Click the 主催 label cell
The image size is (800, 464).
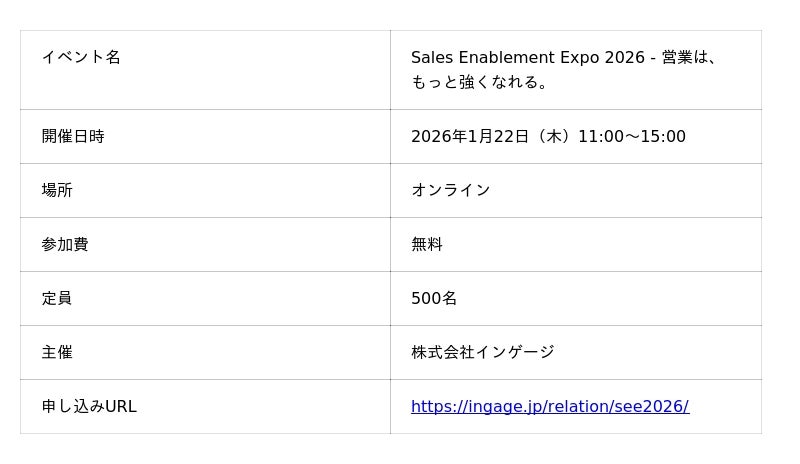[x=57, y=352]
